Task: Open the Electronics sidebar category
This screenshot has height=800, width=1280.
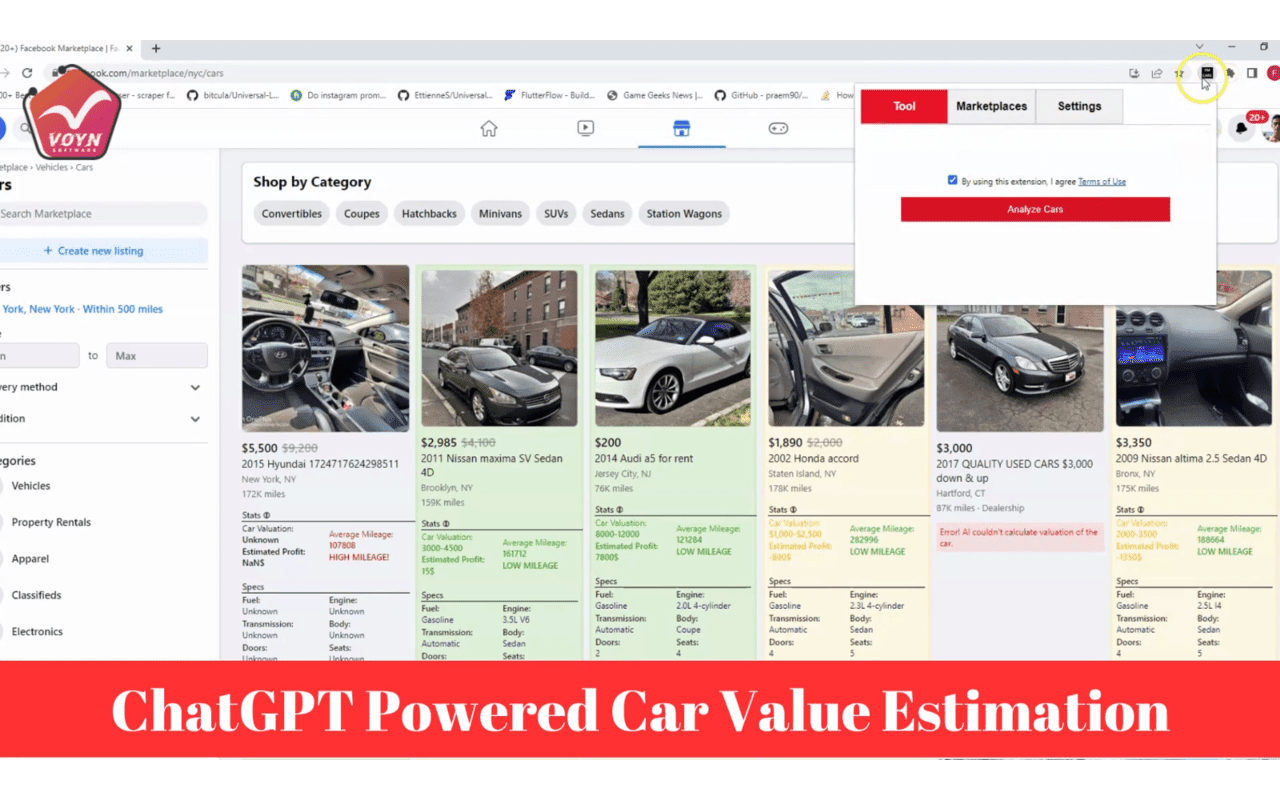Action: pyautogui.click(x=37, y=632)
